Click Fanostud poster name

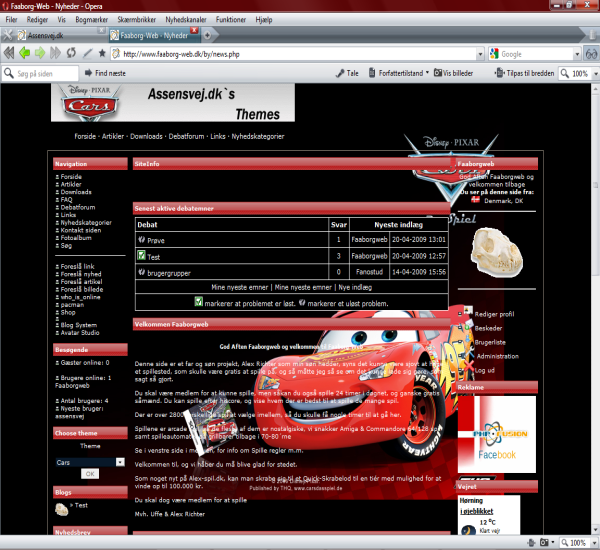(x=369, y=272)
